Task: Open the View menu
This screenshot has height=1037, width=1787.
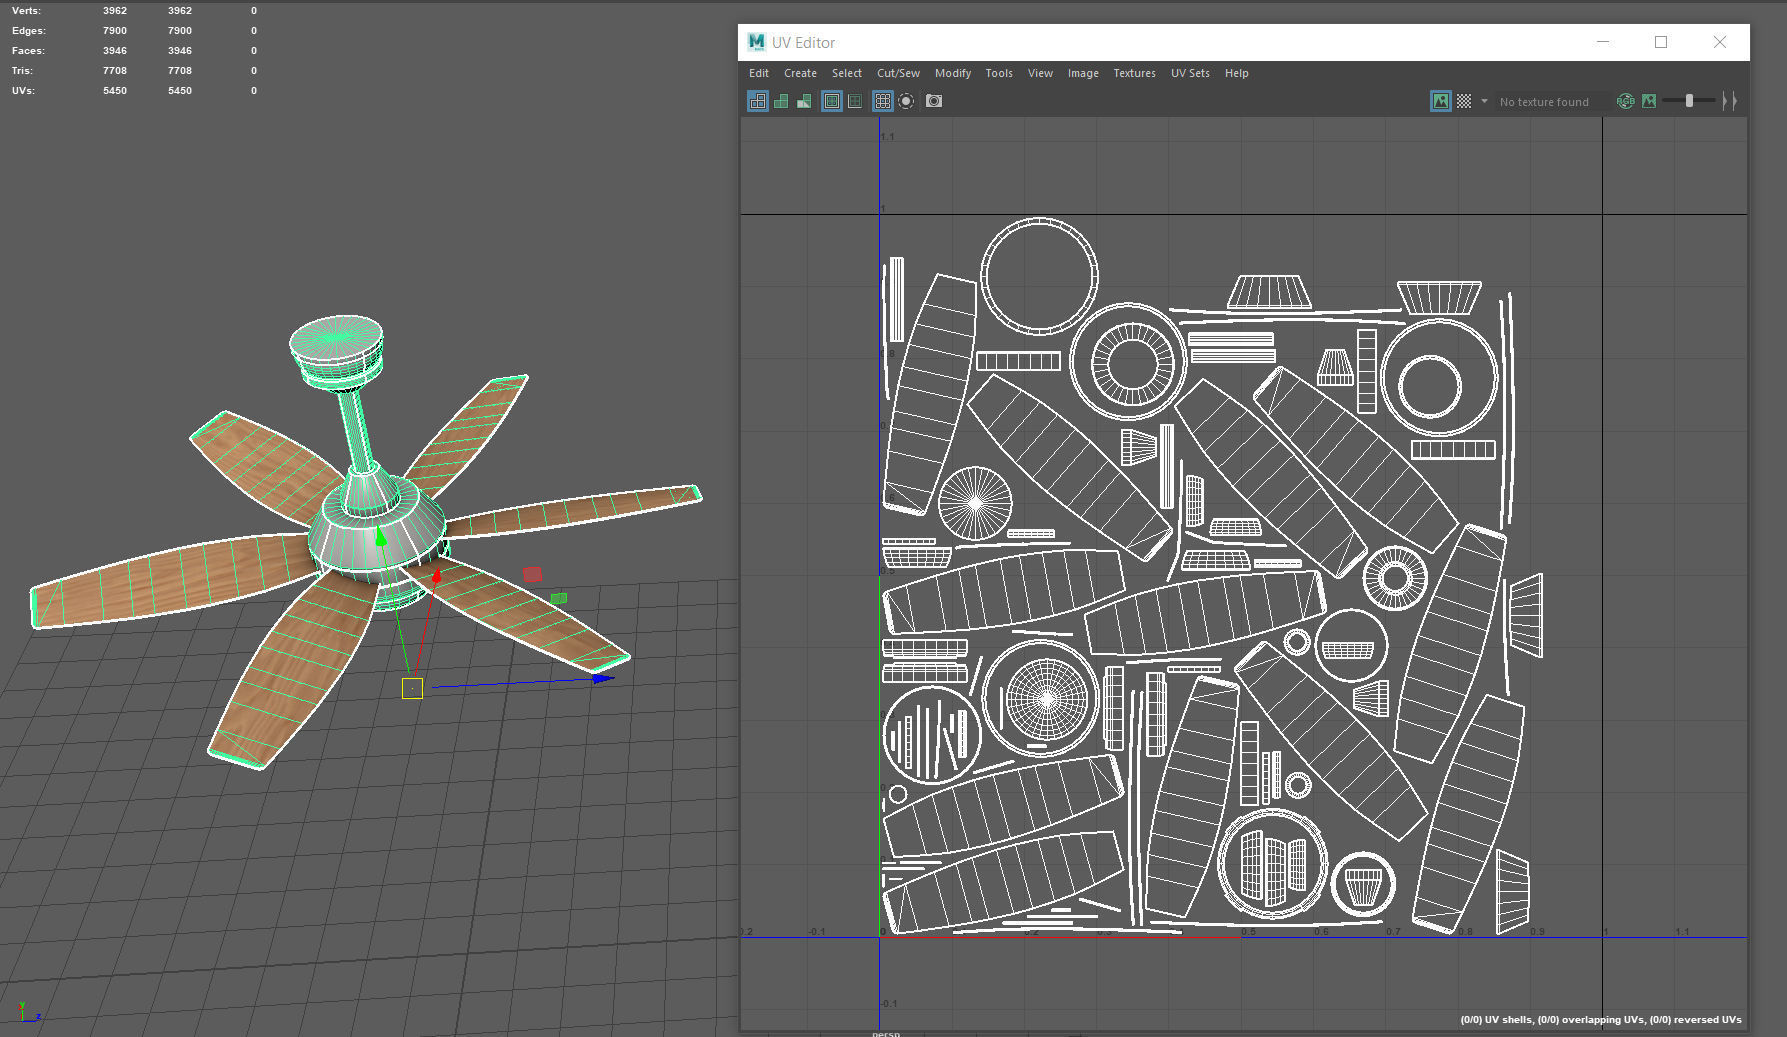Action: tap(1040, 73)
